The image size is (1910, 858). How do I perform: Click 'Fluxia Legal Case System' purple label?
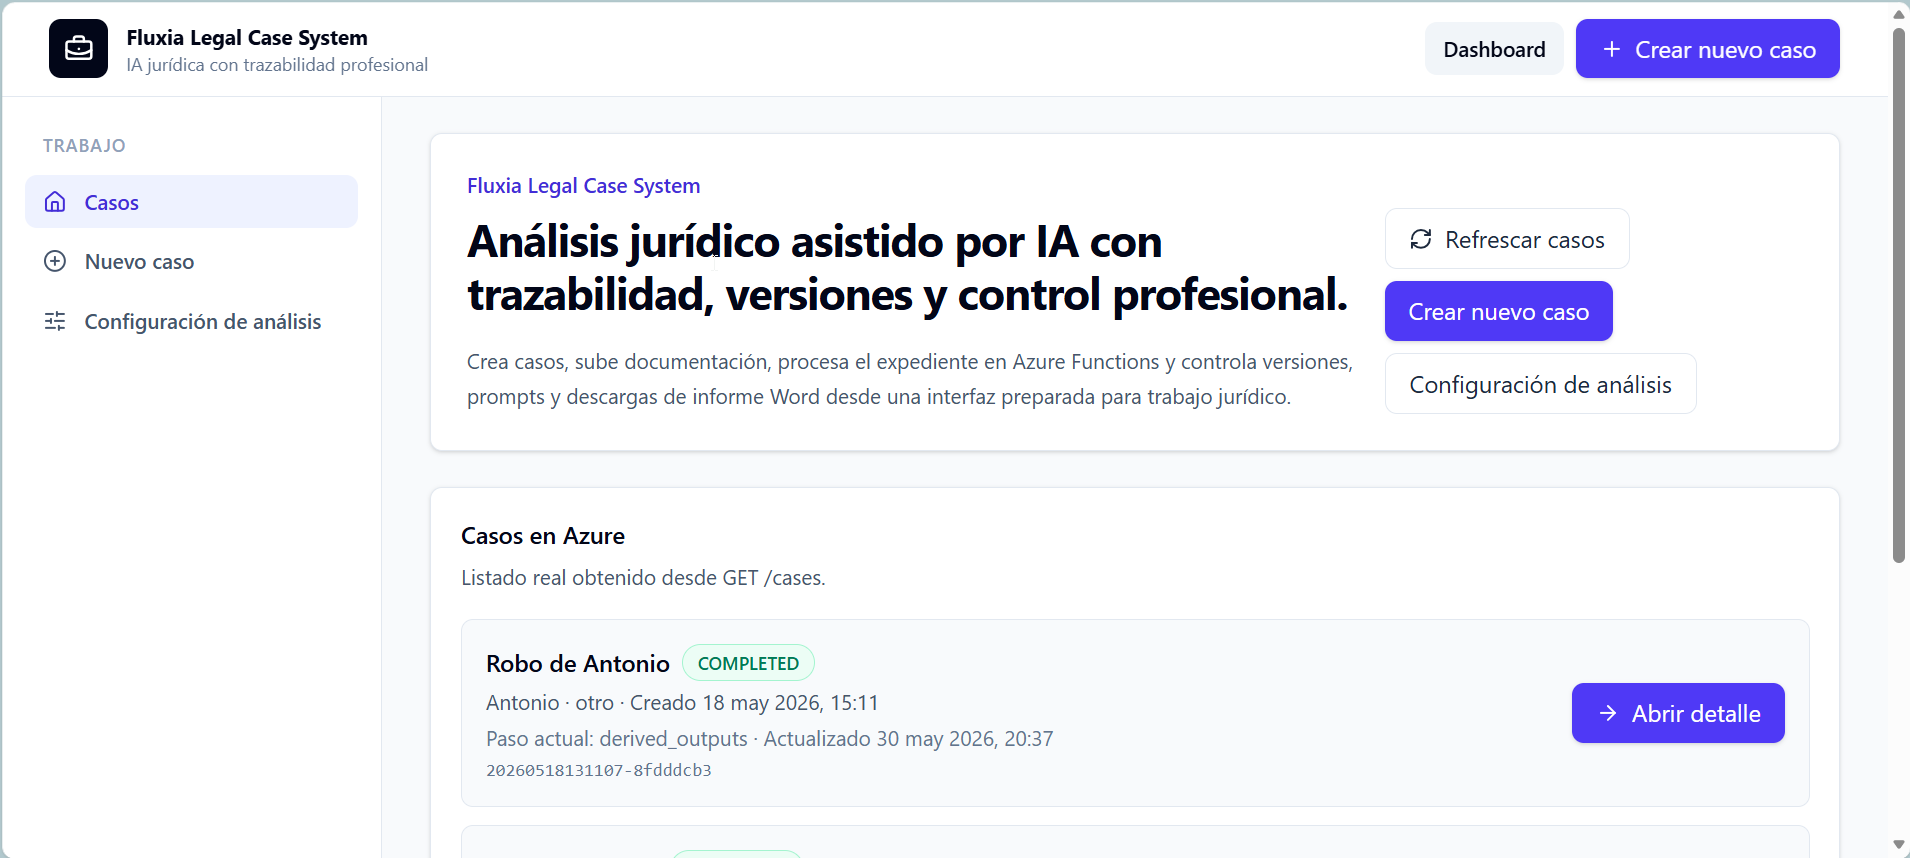[x=583, y=186]
